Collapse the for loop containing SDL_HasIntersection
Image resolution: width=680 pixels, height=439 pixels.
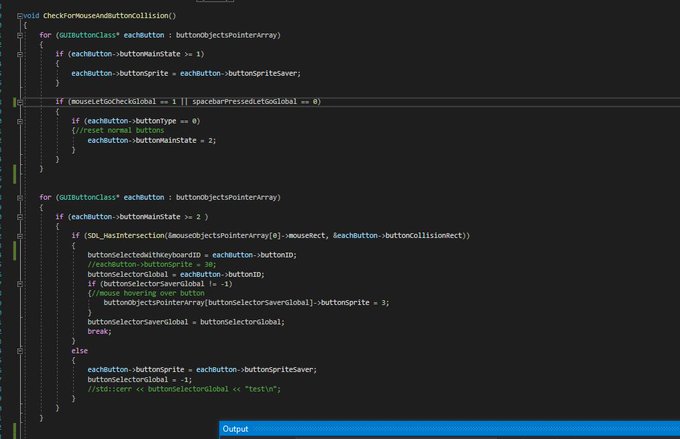(x=20, y=197)
